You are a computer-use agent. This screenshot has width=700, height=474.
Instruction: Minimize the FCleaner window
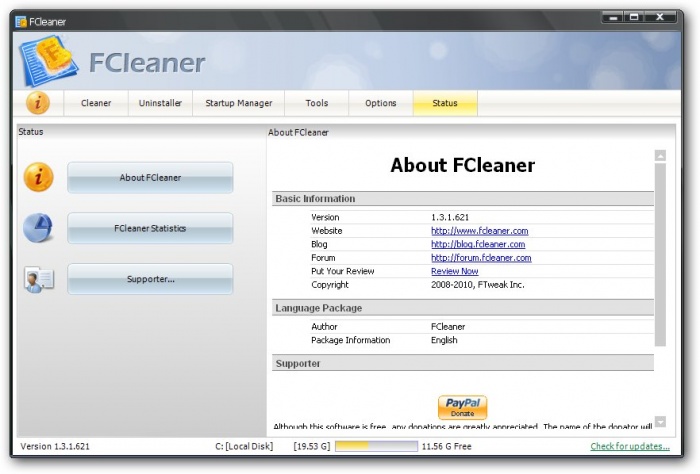[x=613, y=17]
